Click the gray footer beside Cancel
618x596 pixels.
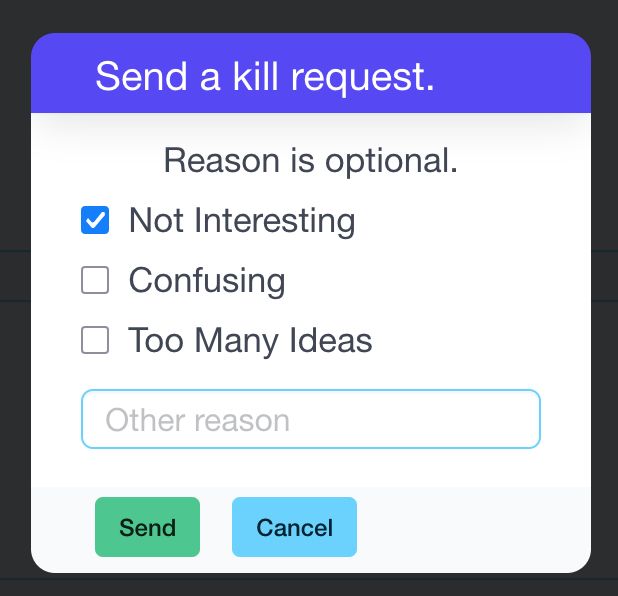point(470,527)
